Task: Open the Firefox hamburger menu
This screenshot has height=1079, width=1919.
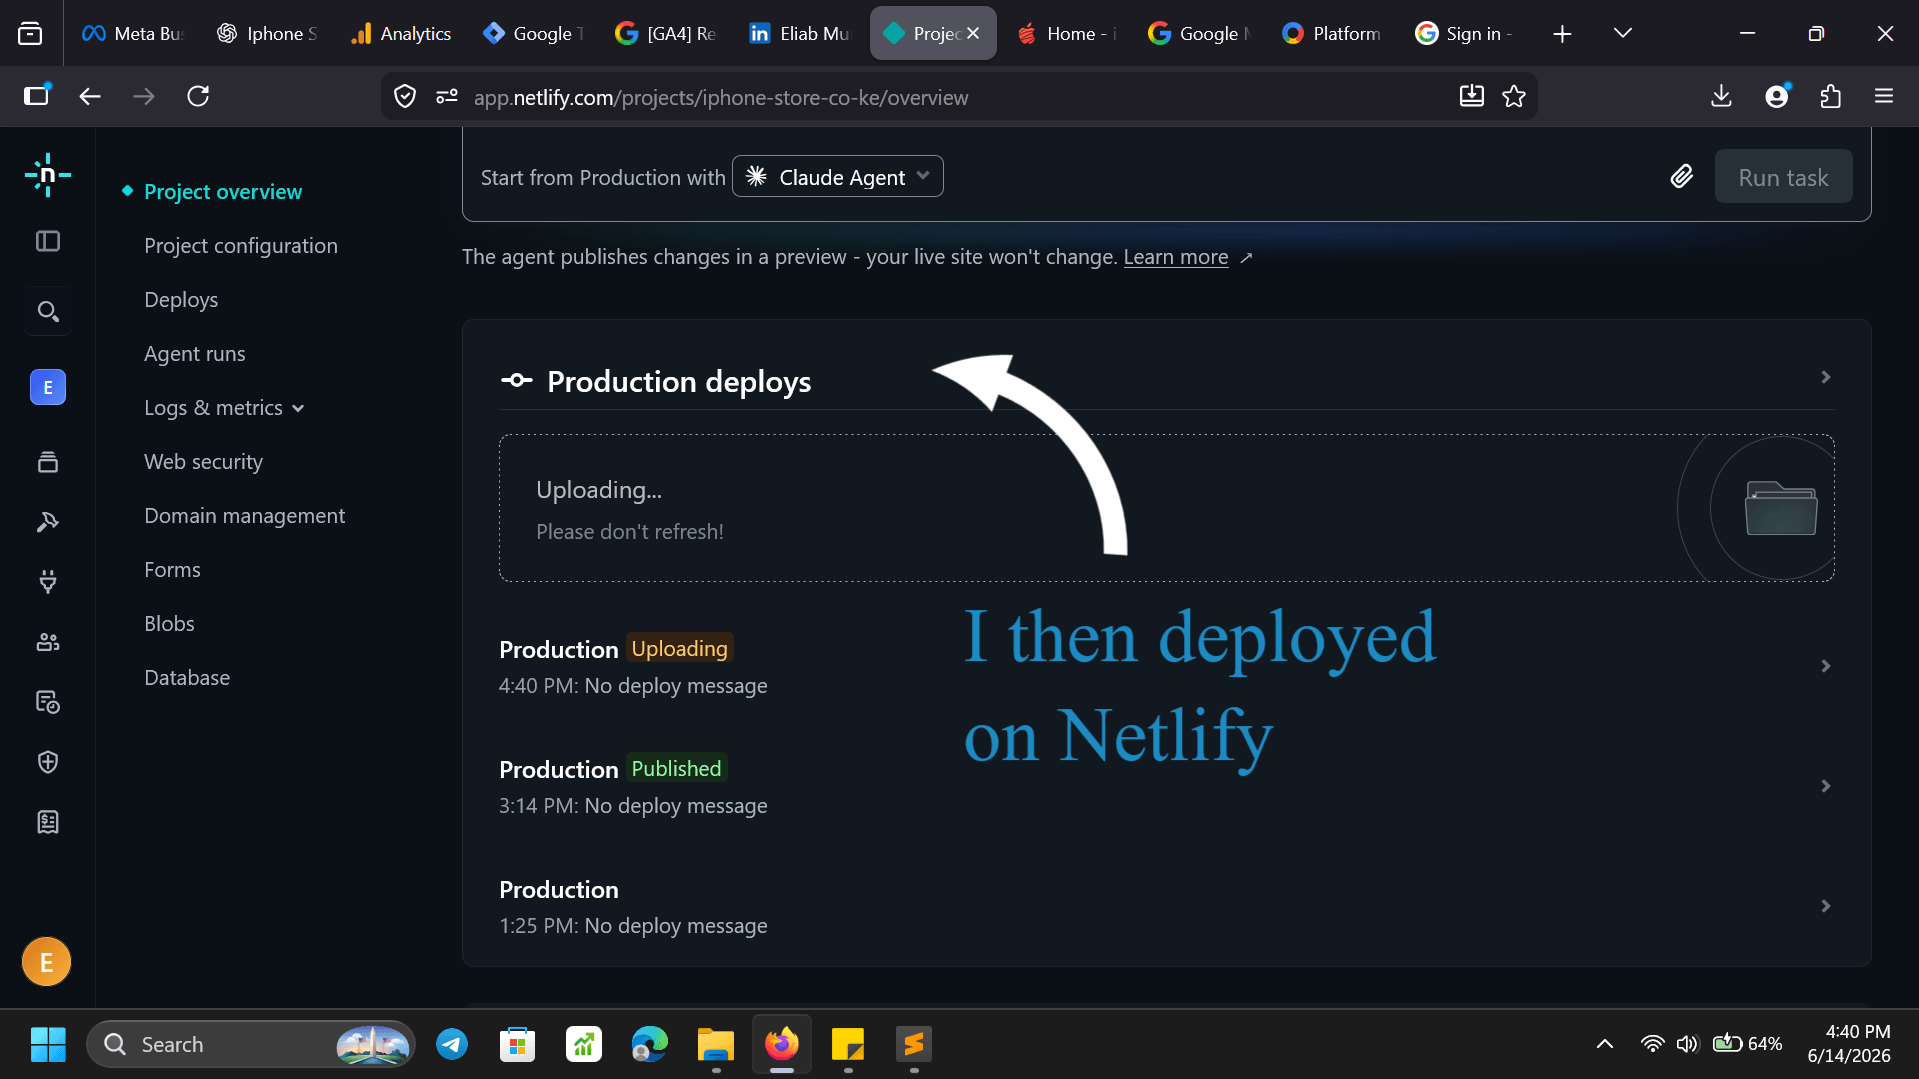Action: click(1884, 96)
